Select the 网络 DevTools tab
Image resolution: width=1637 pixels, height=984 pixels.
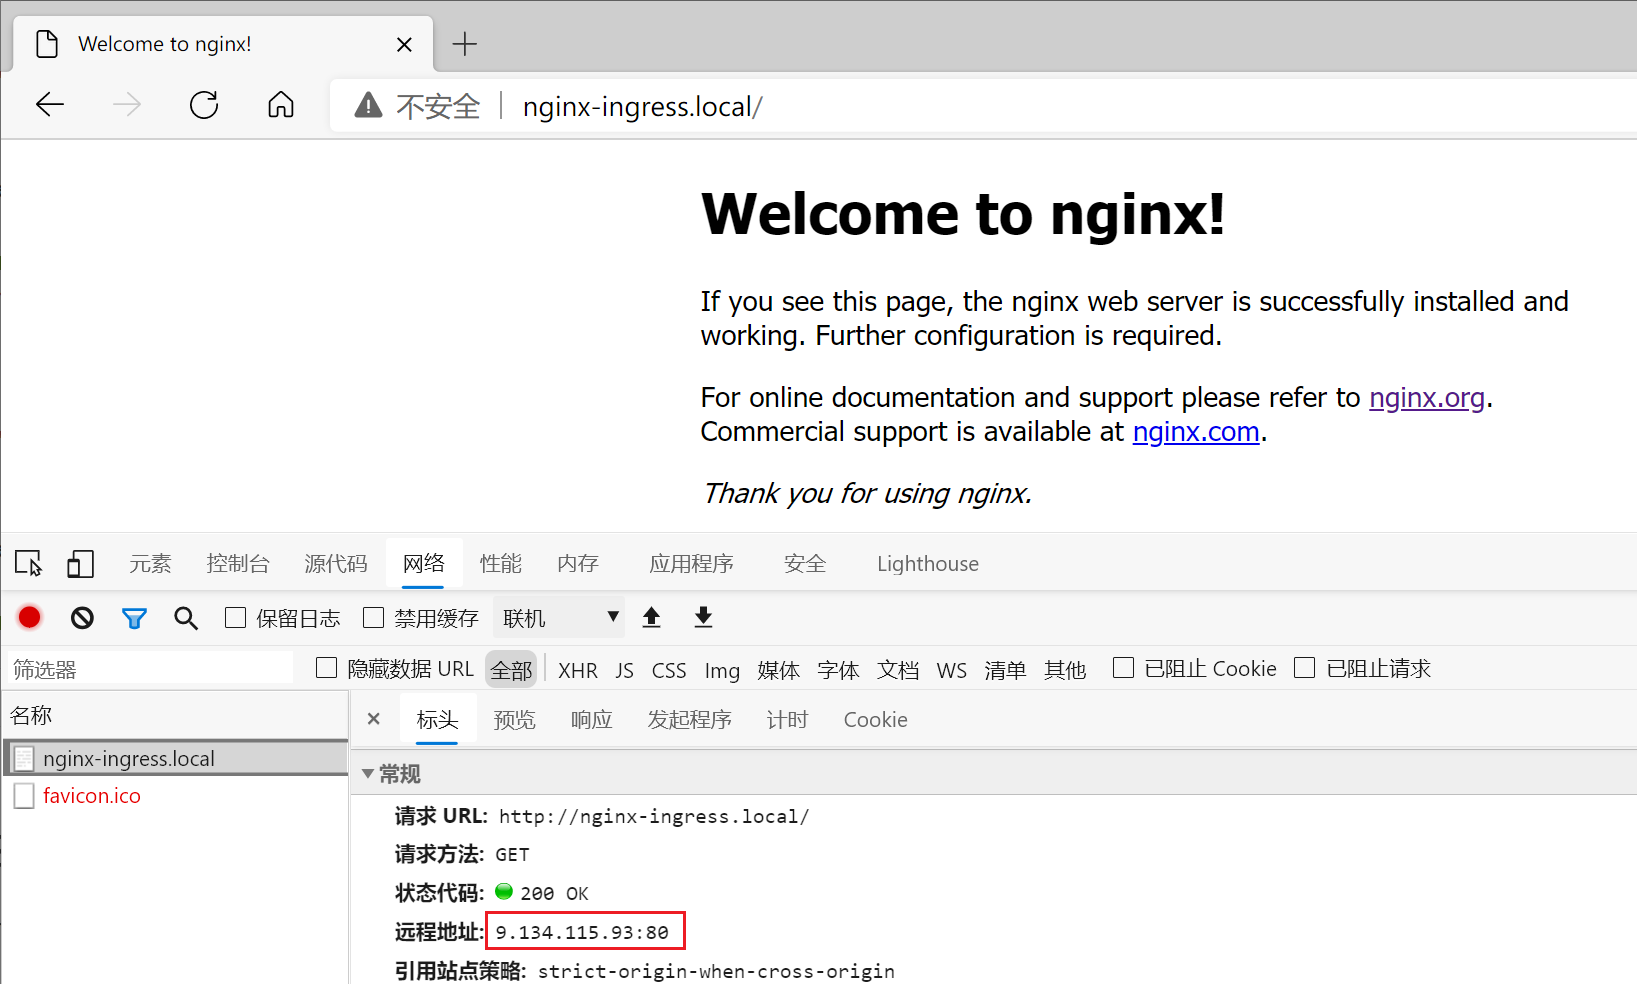click(x=424, y=564)
